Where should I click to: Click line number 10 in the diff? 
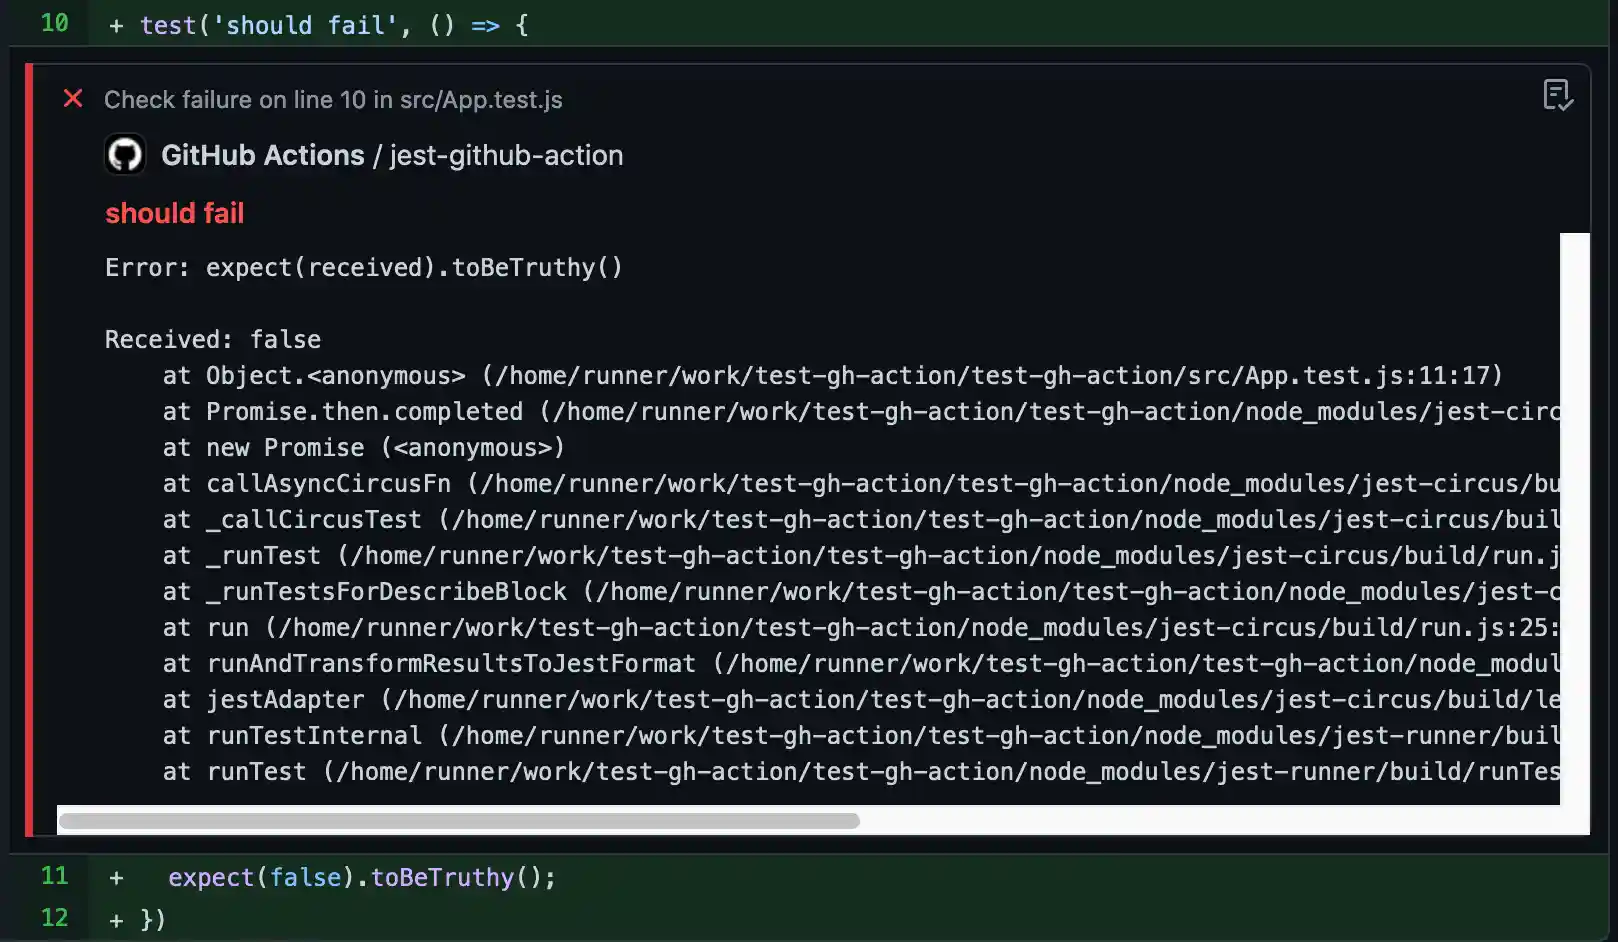click(x=54, y=23)
